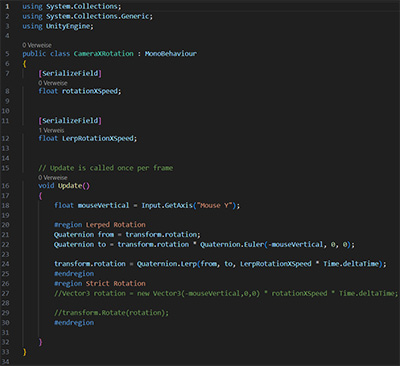Click LerpRotationXSpeed argument on line 24
This screenshot has height=366, width=400.
[276, 264]
